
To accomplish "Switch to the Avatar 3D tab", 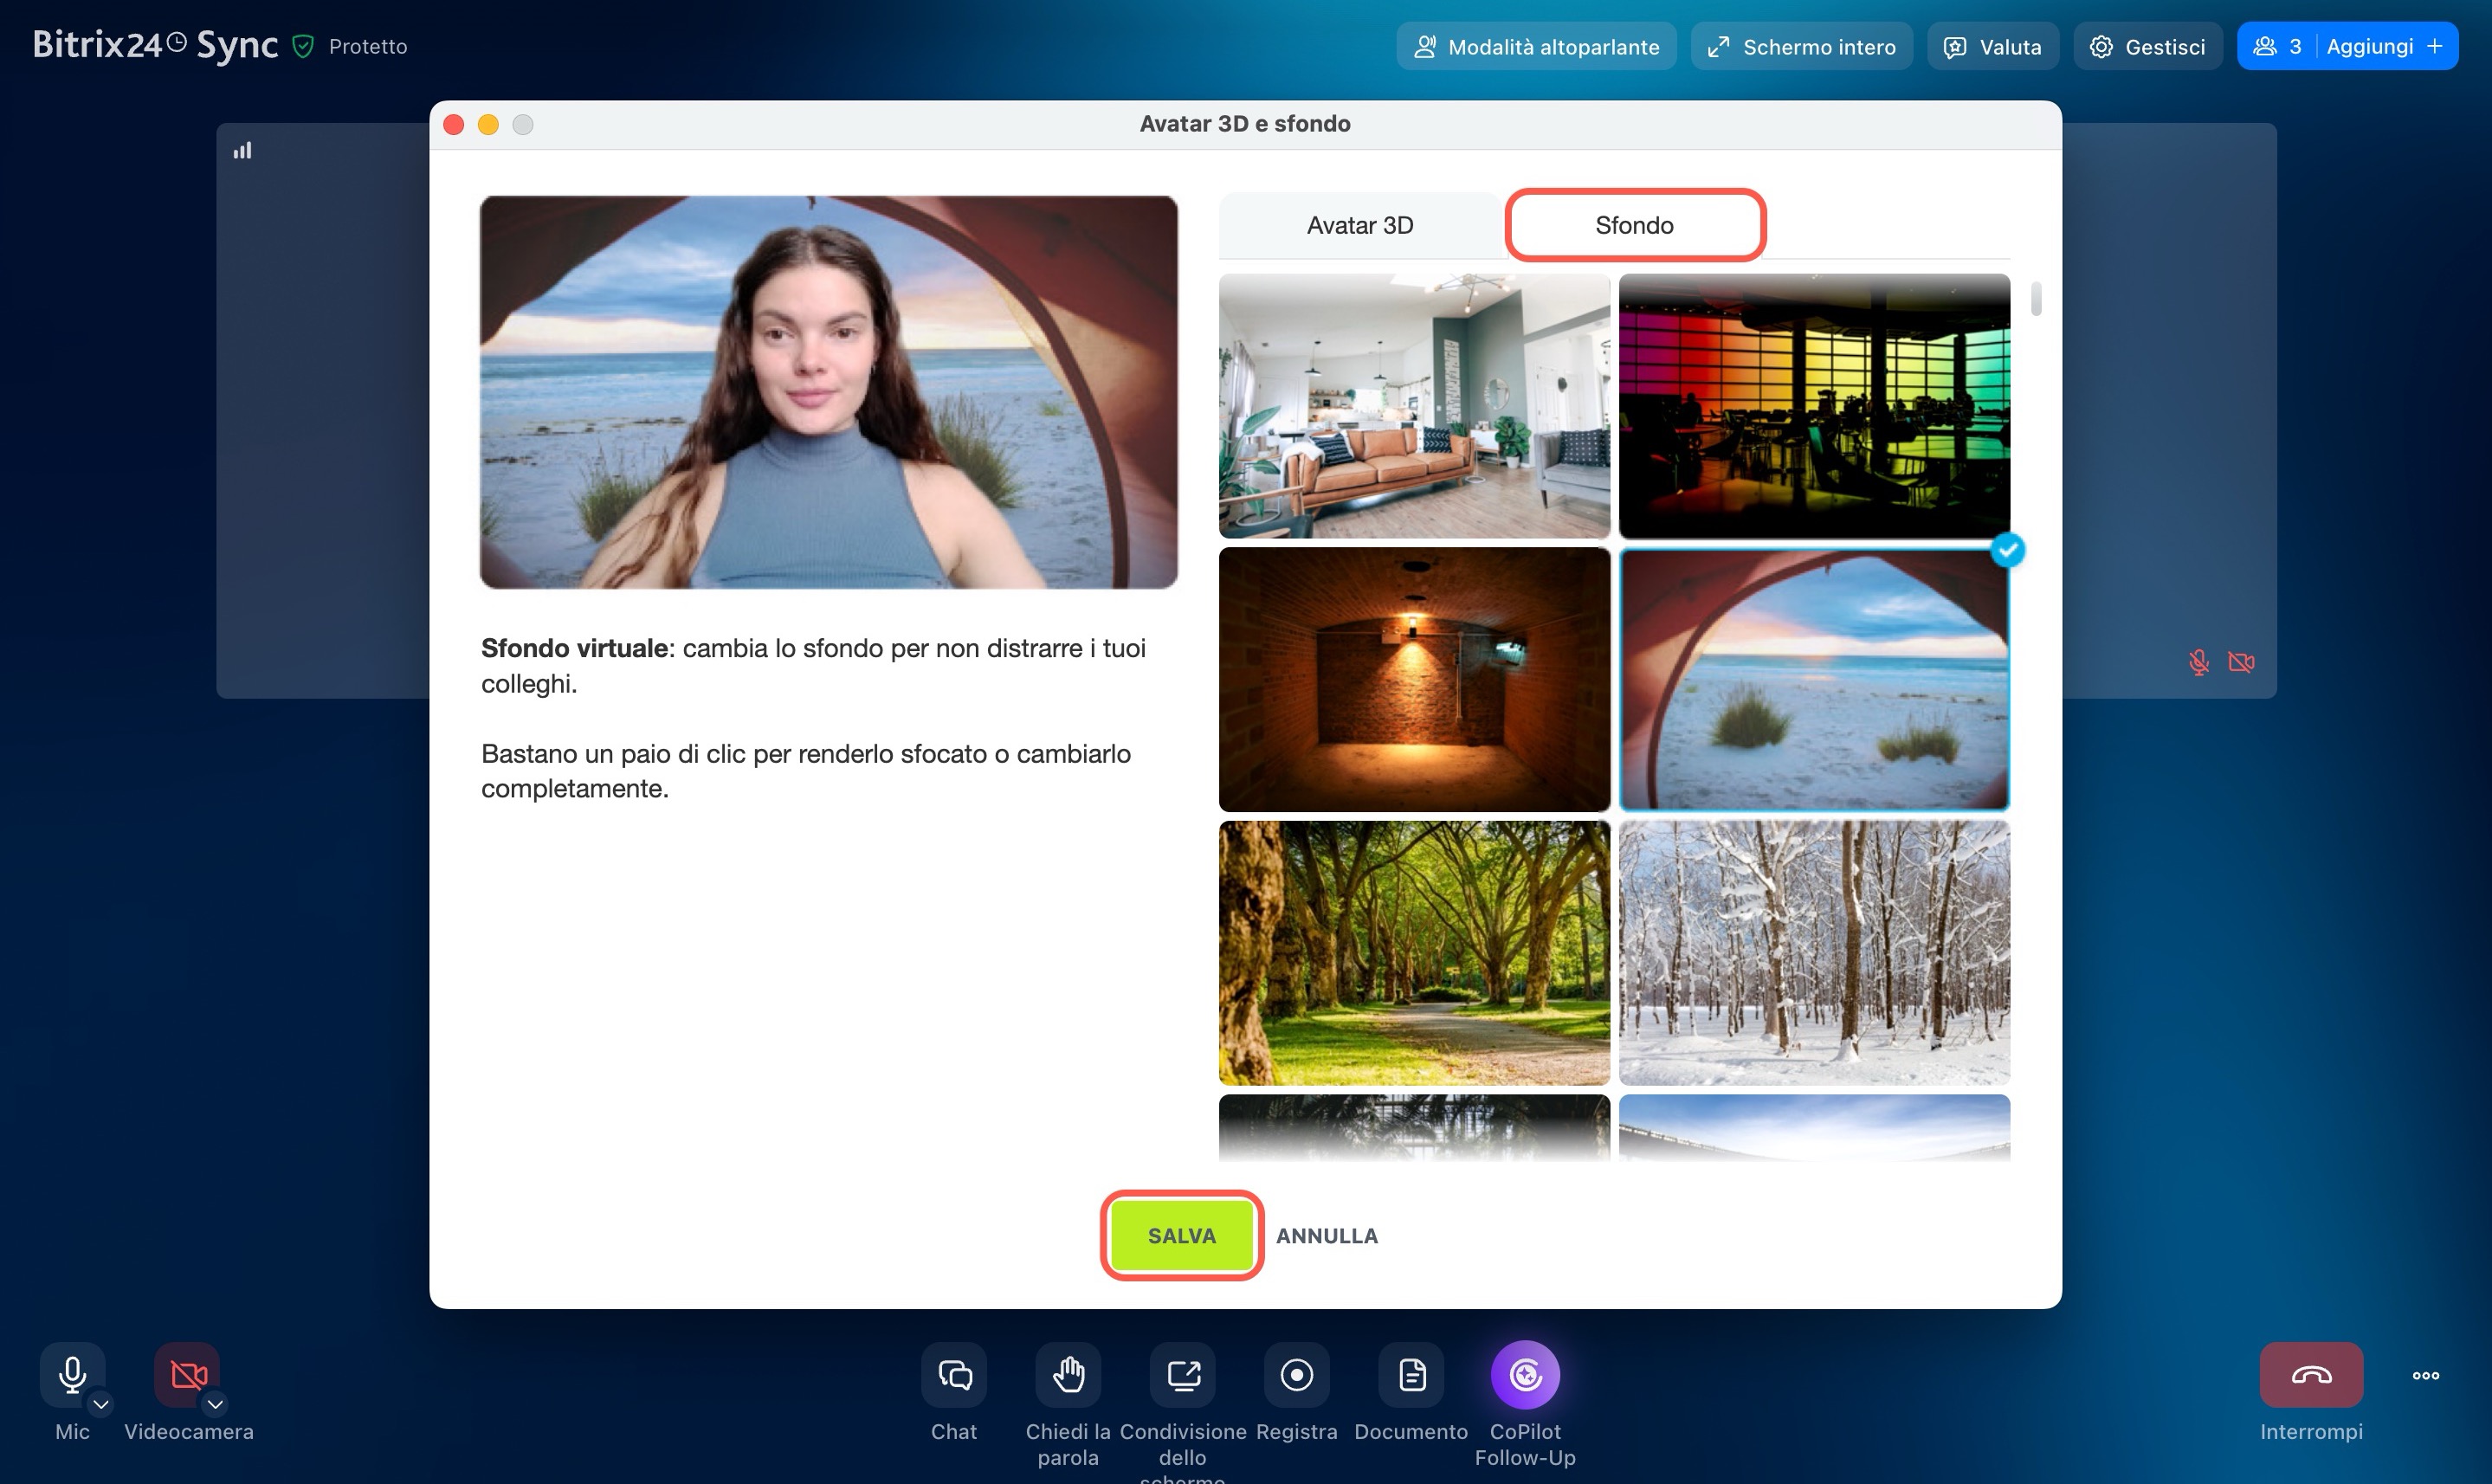I will pos(1360,225).
